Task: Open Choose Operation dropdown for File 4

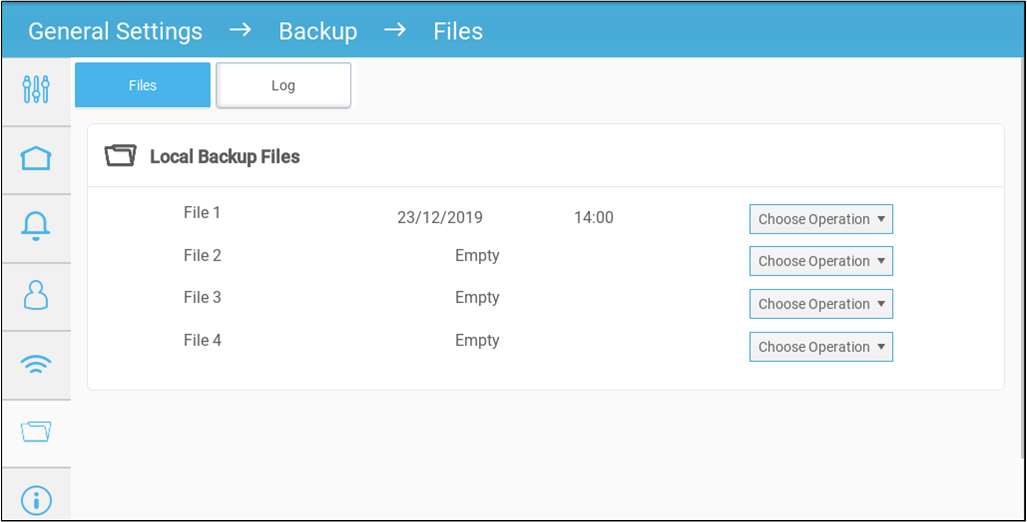Action: tap(821, 347)
